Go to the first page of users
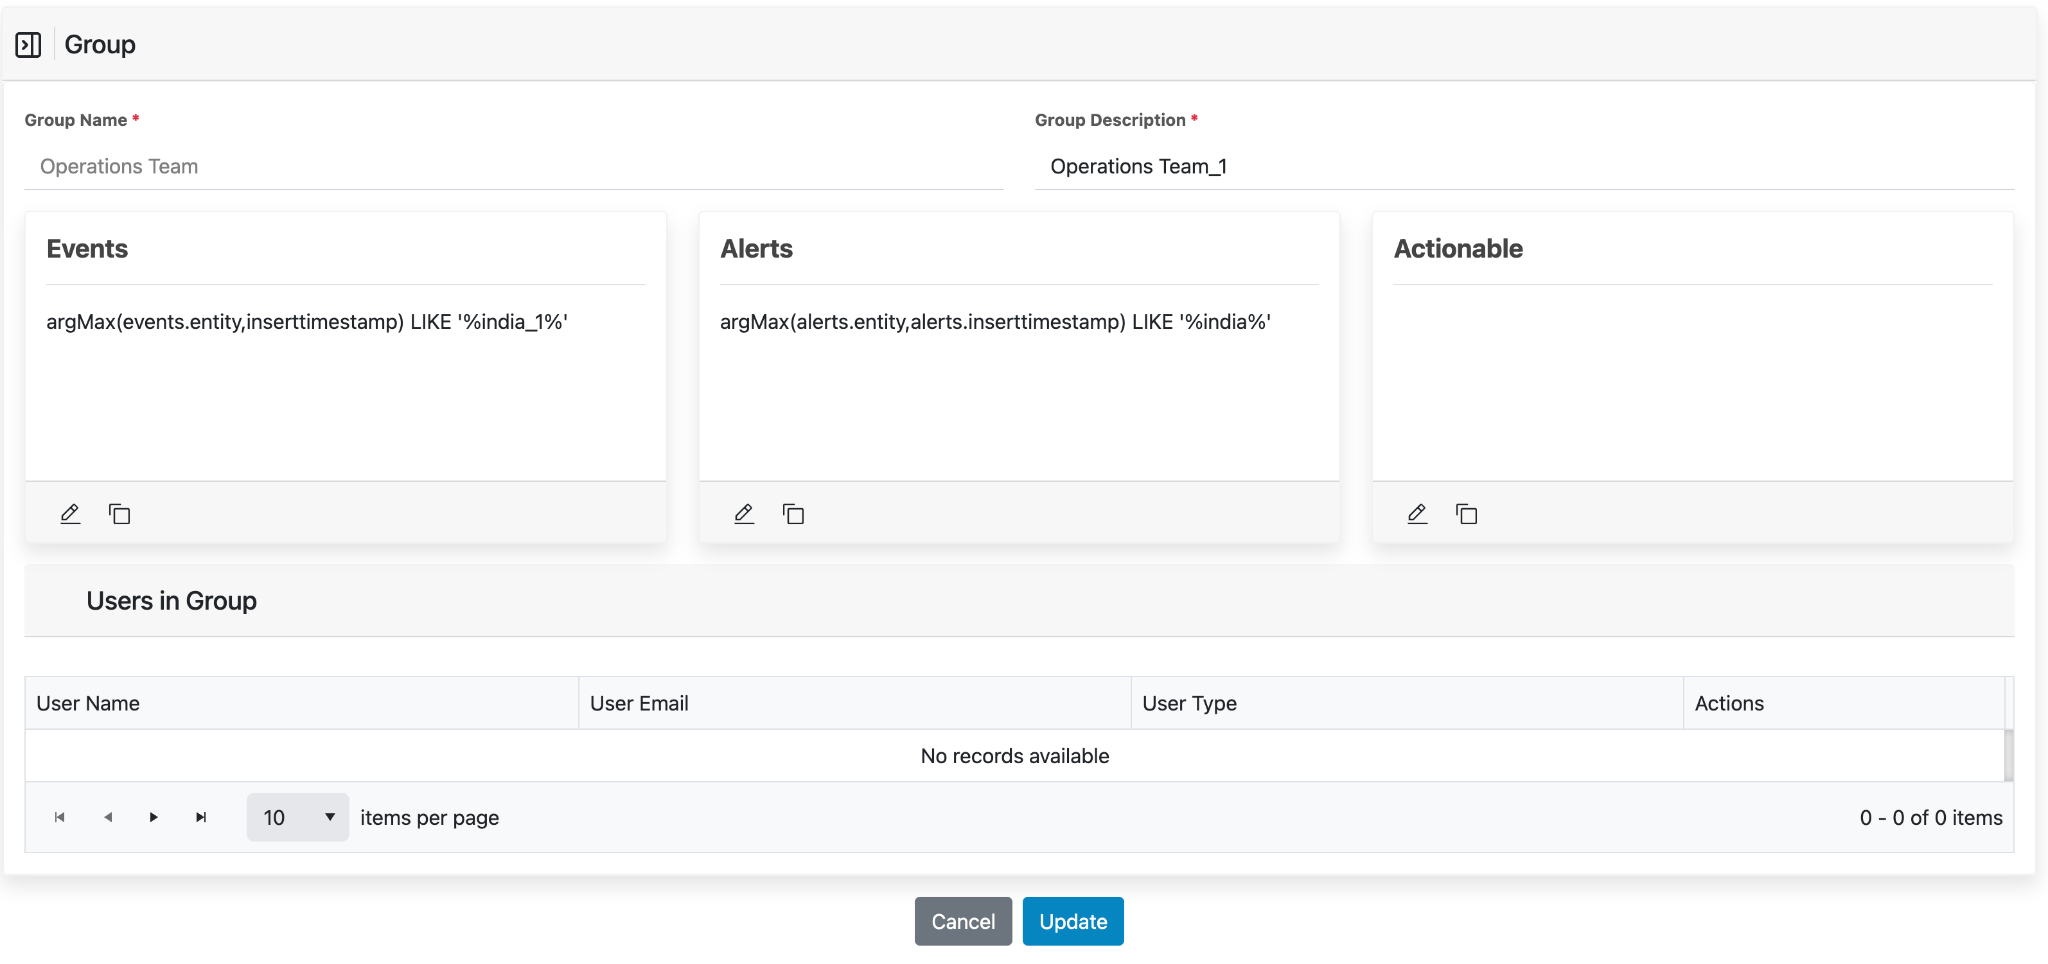The image size is (2048, 964). click(60, 818)
